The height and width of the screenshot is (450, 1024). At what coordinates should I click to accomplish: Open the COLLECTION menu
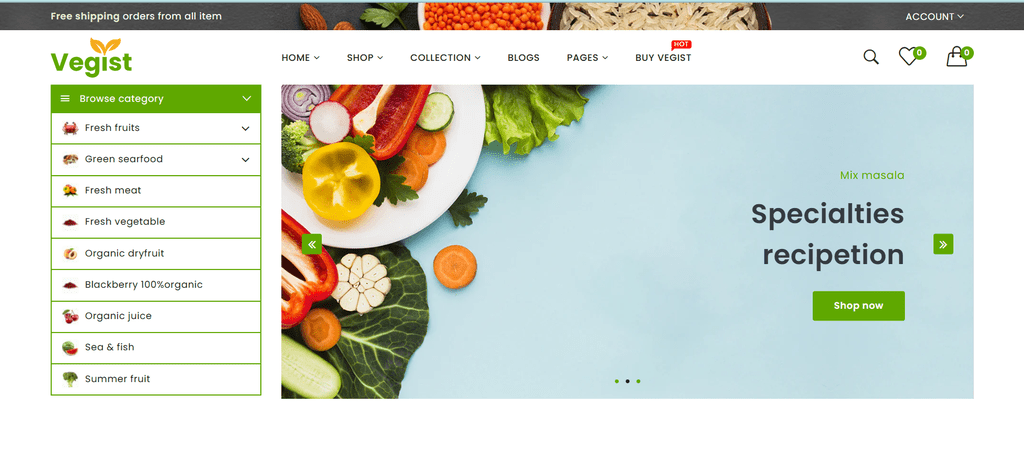pos(445,57)
